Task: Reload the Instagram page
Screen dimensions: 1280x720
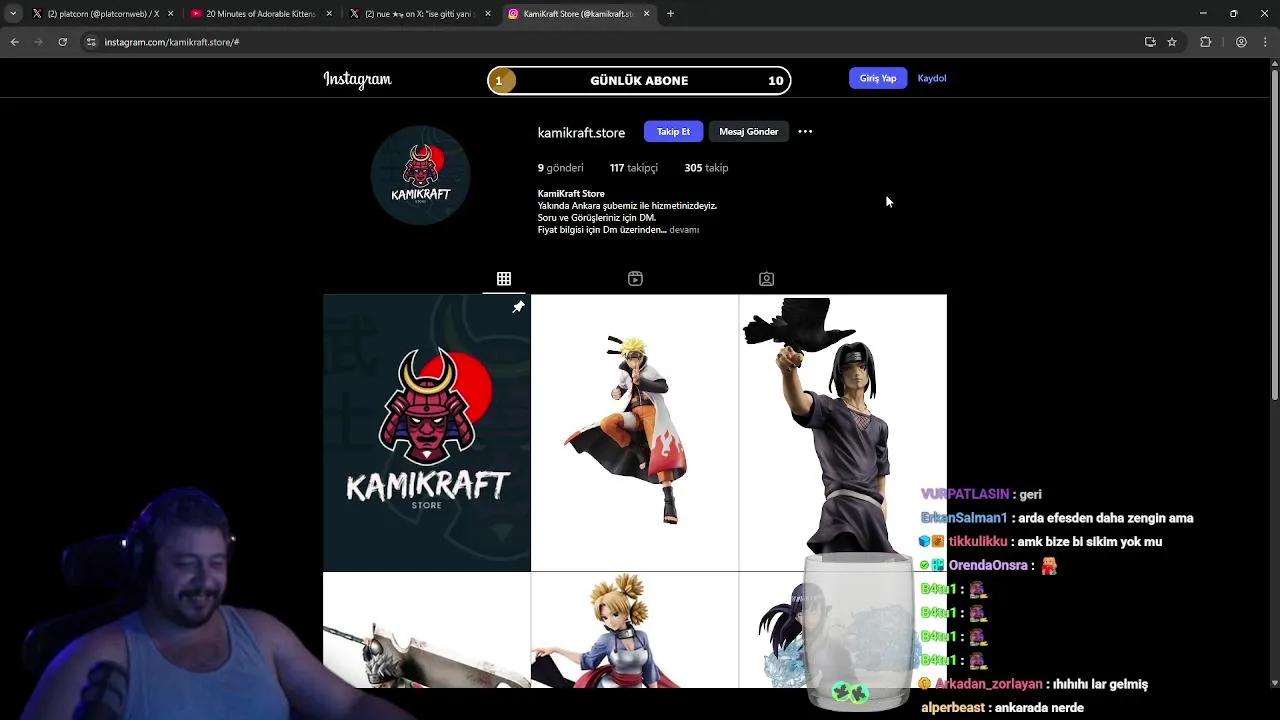Action: pos(62,42)
